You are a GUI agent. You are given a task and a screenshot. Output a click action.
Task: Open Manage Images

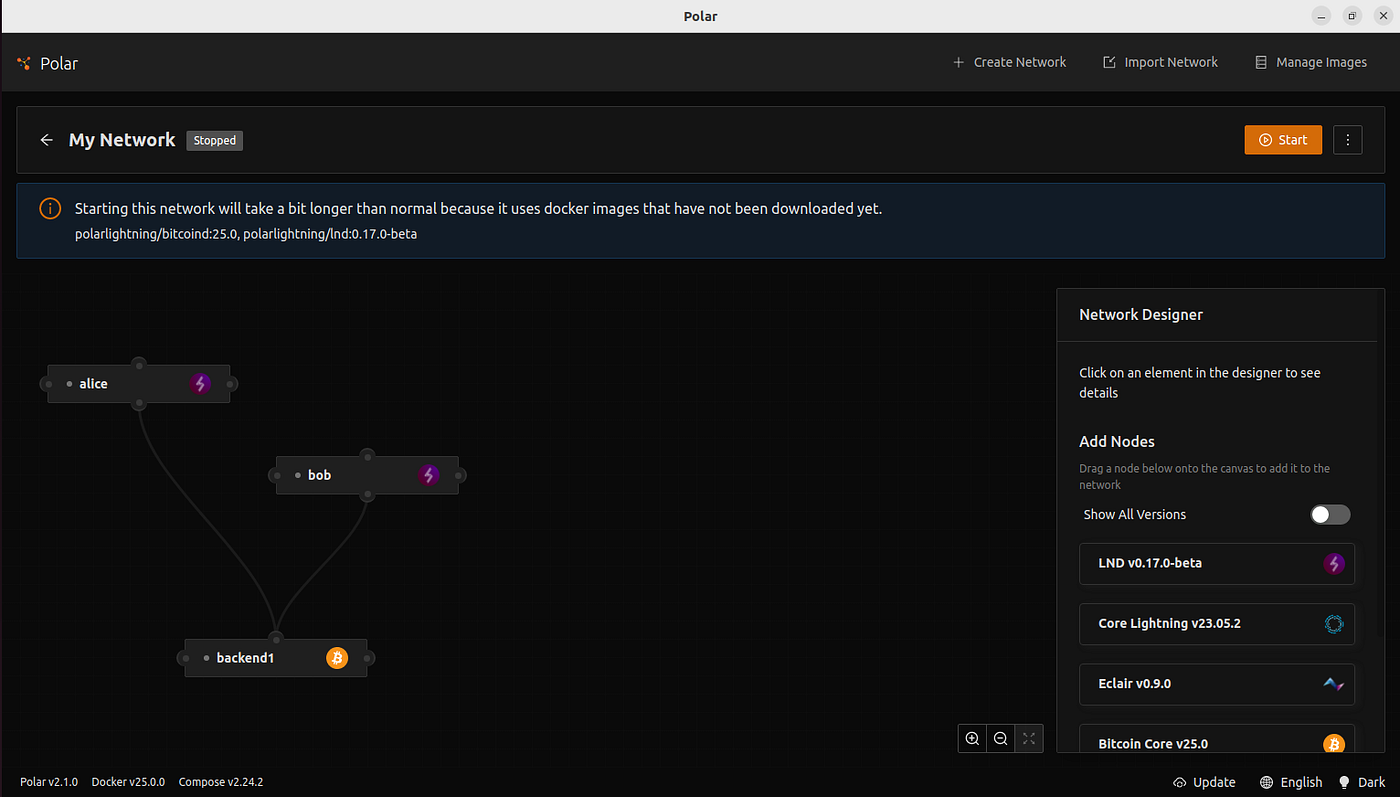click(x=1311, y=62)
